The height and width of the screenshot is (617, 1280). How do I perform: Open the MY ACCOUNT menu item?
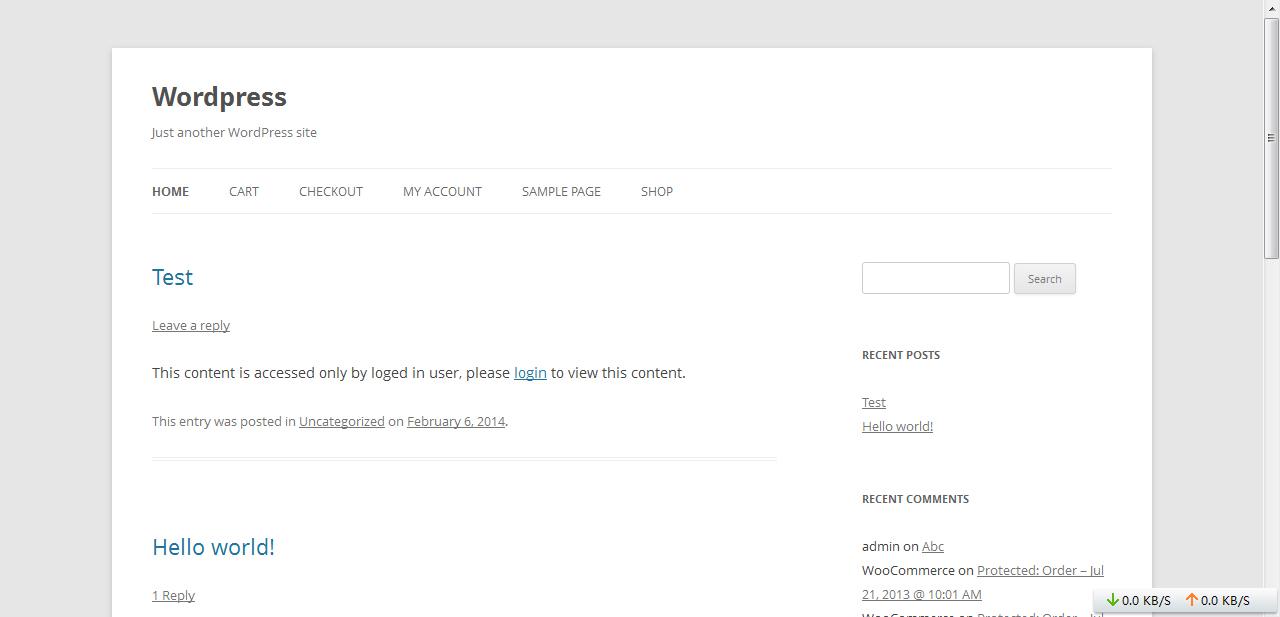pyautogui.click(x=442, y=191)
